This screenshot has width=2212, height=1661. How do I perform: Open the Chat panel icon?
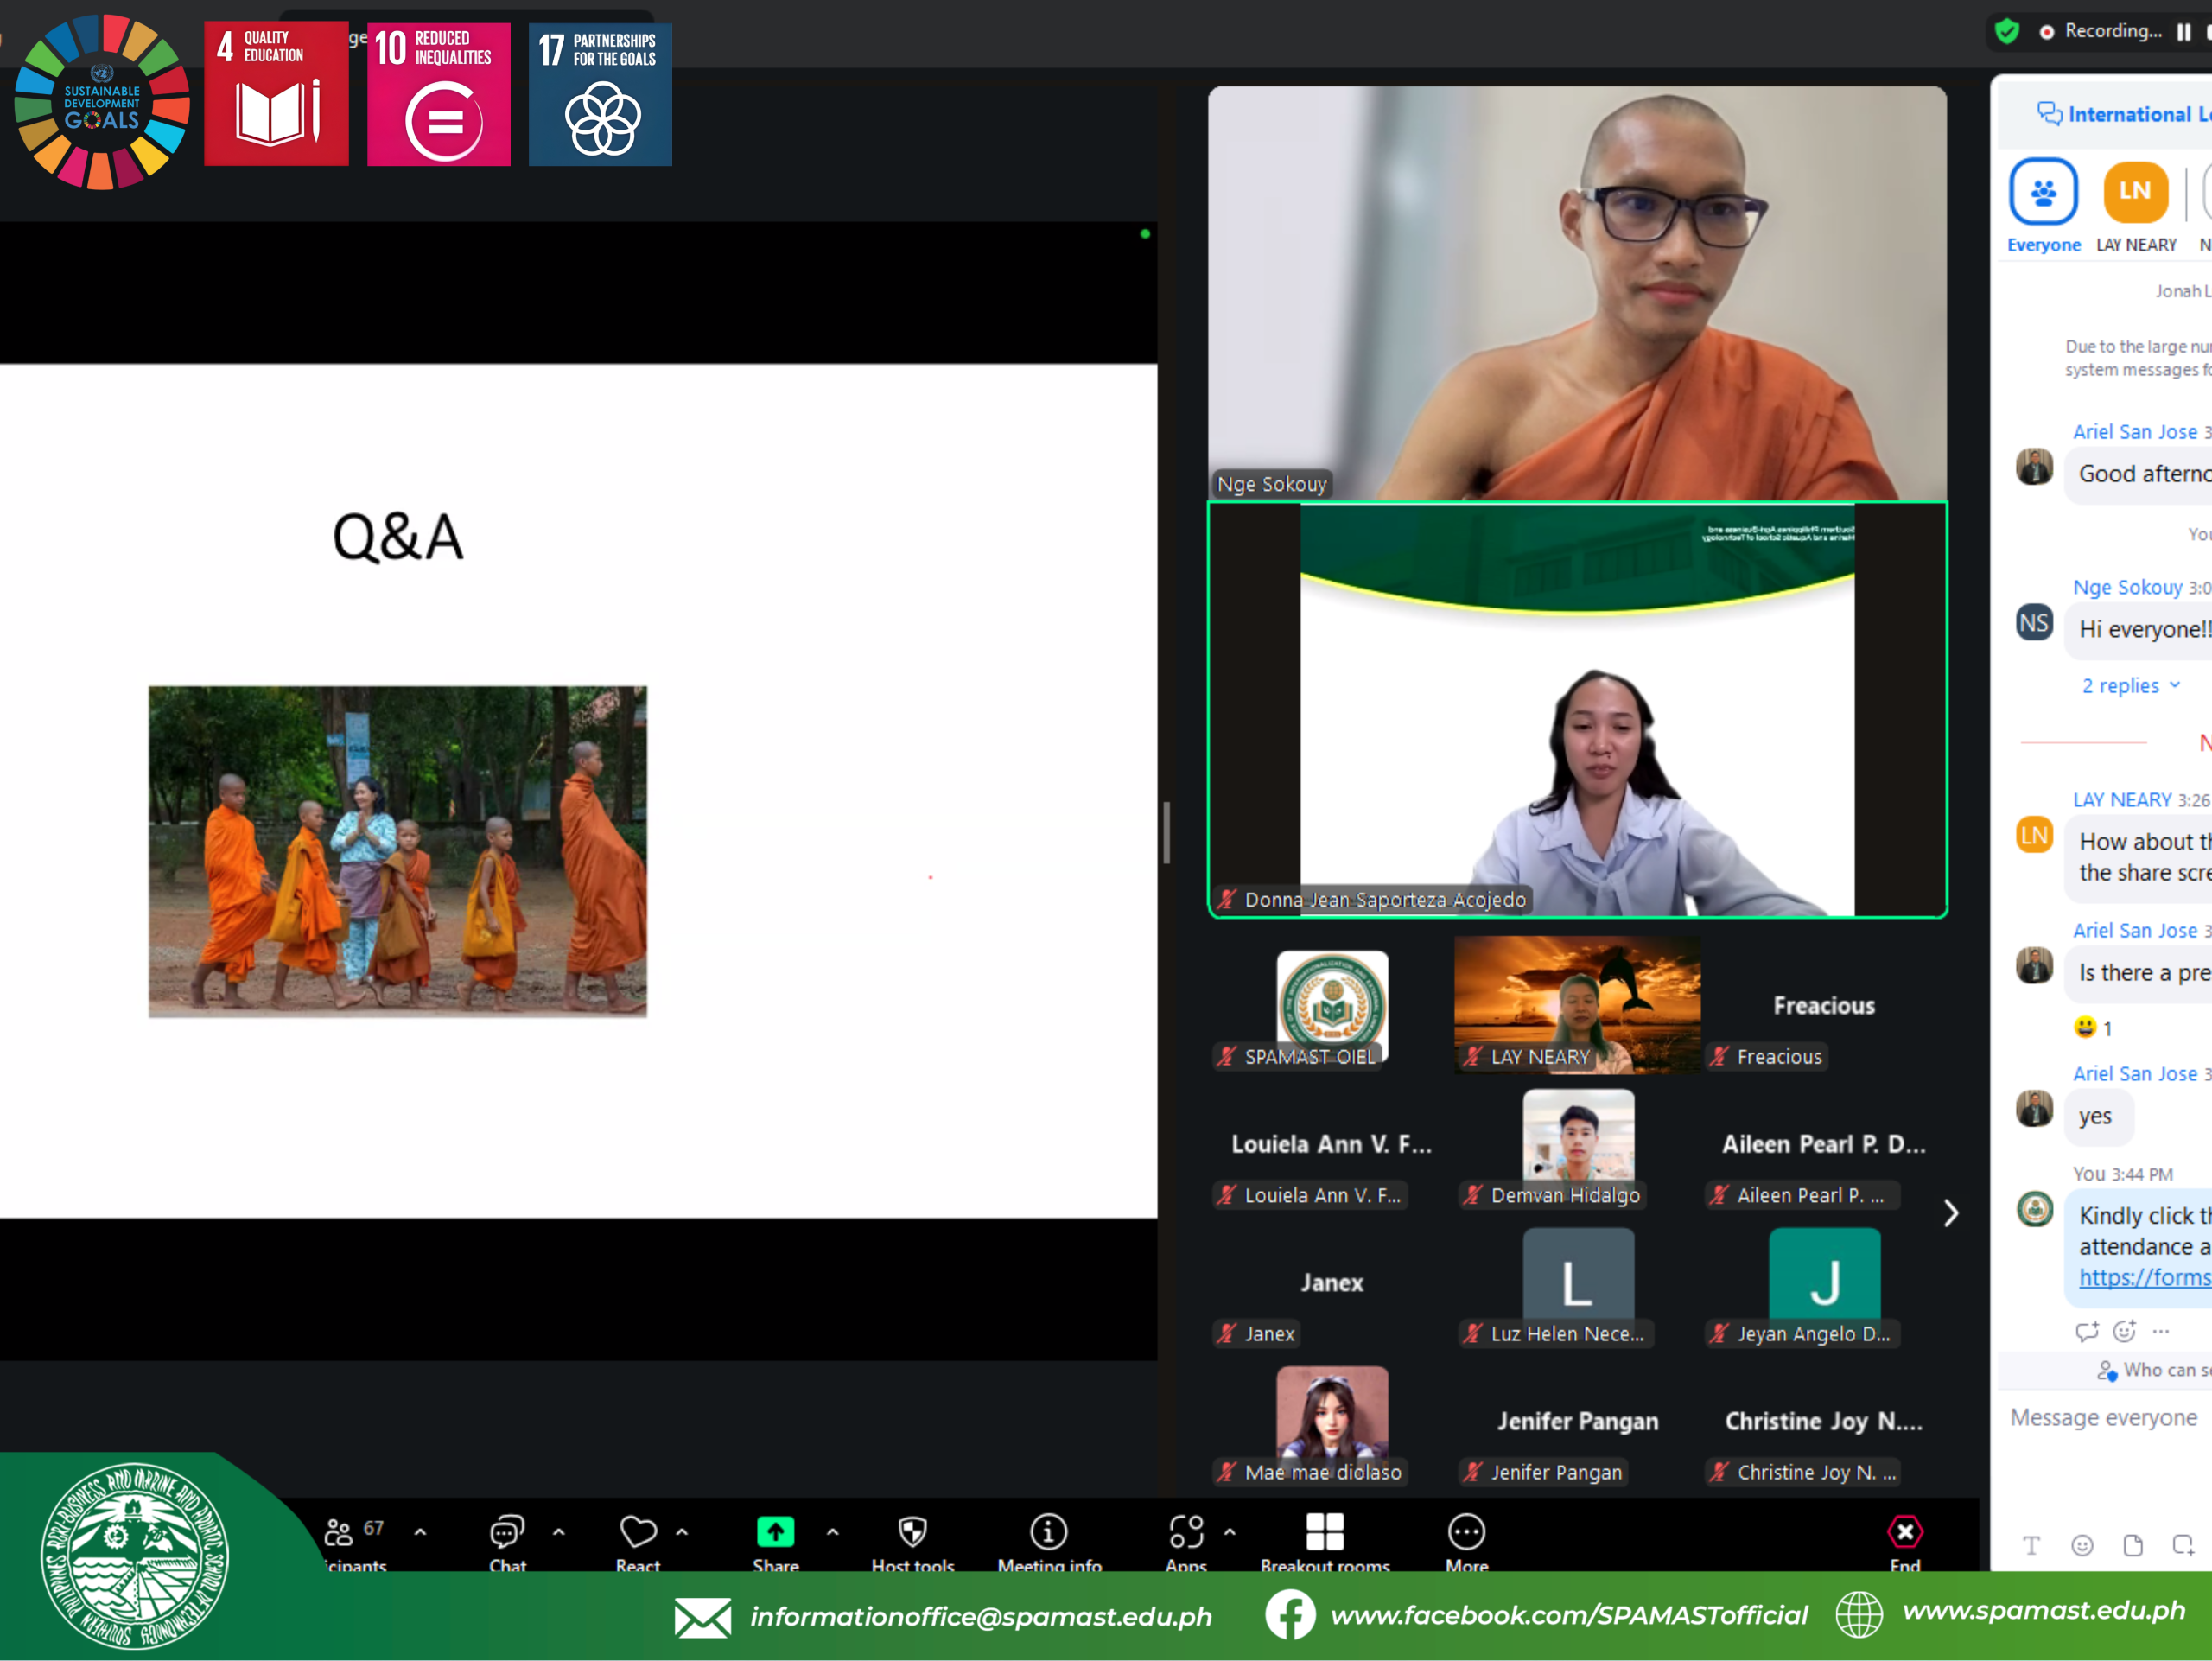(x=506, y=1533)
